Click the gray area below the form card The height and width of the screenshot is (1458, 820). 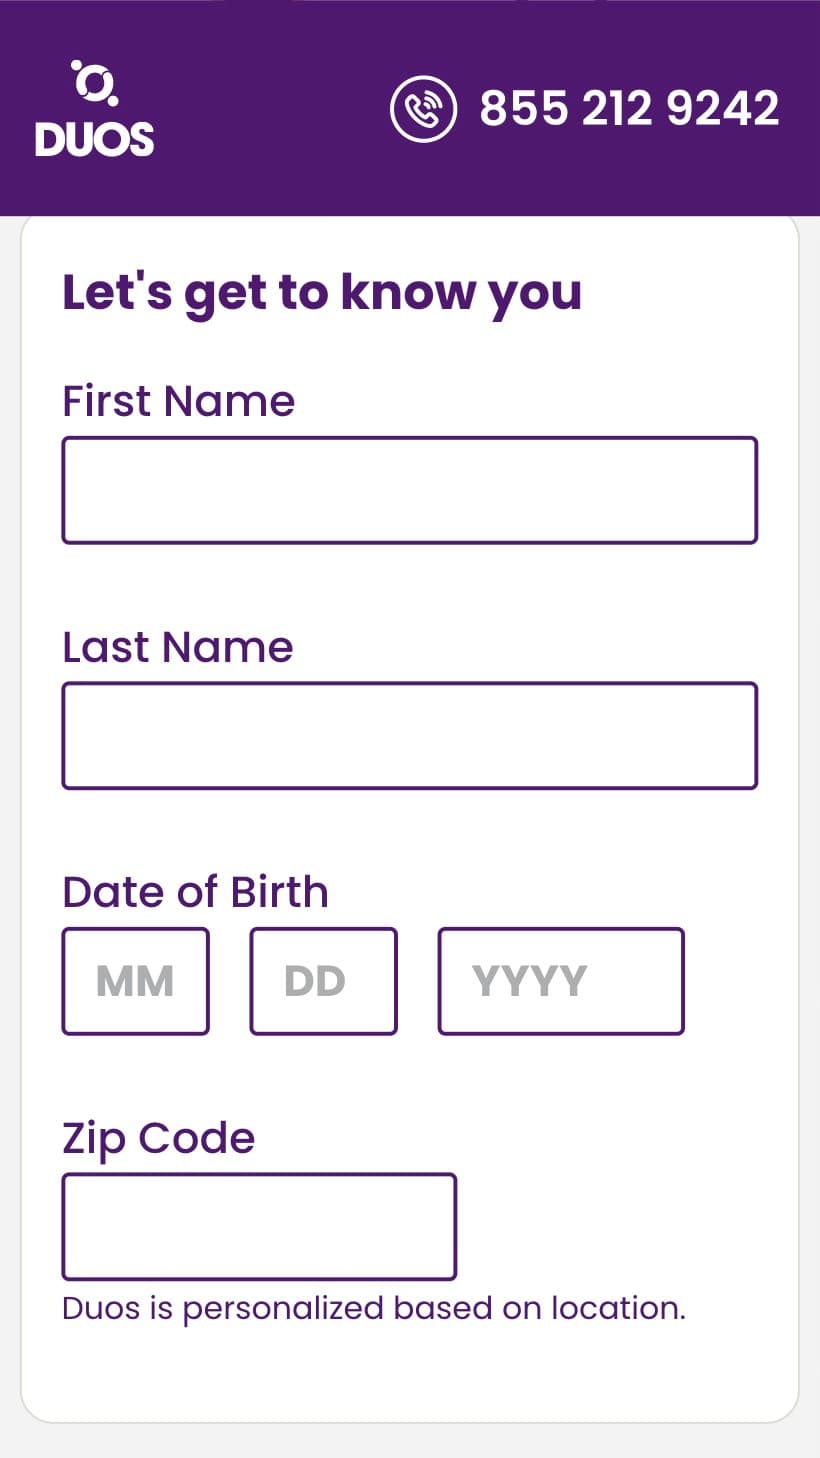point(410,1441)
